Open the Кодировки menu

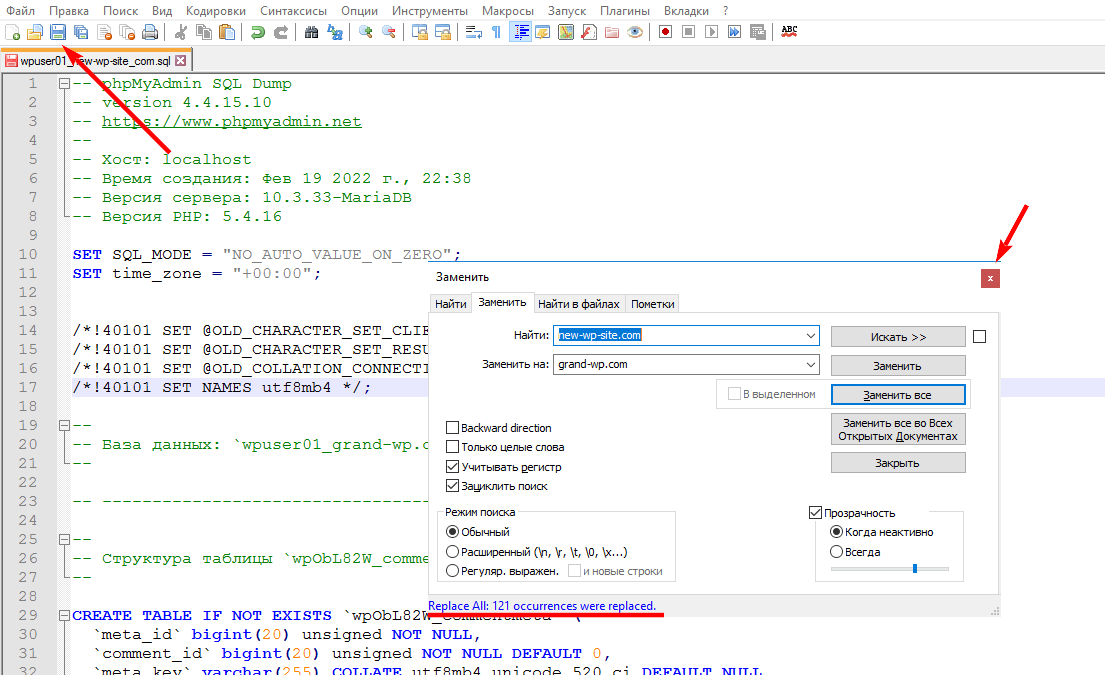coord(215,10)
